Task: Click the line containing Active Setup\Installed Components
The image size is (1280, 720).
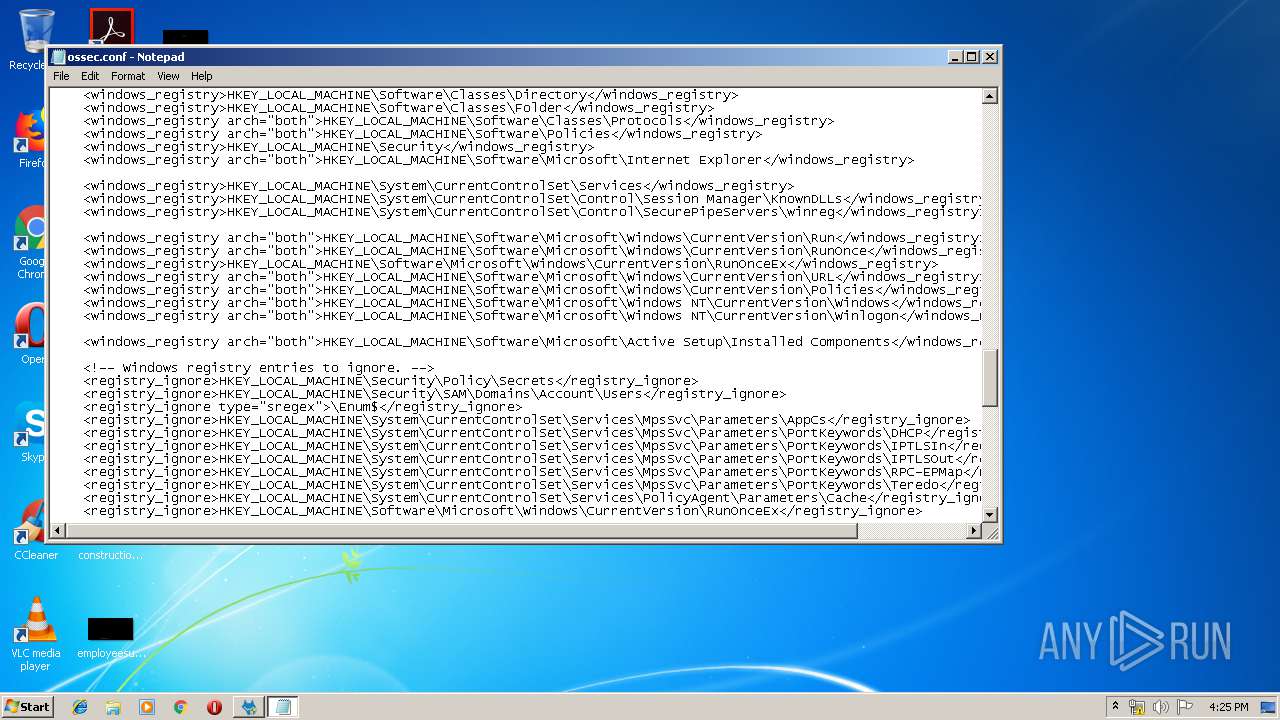Action: click(x=533, y=342)
